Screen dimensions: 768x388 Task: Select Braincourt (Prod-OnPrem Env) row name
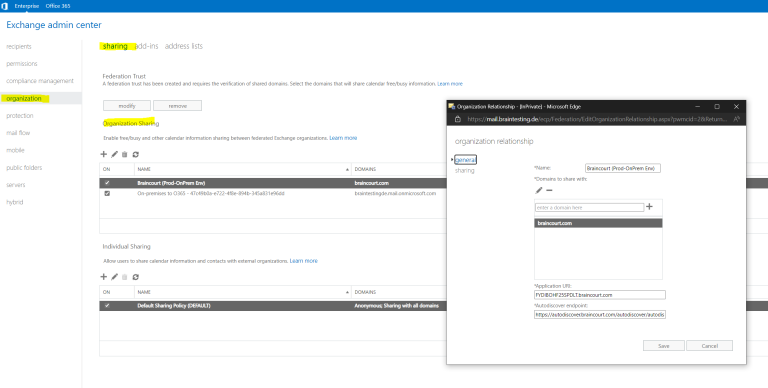click(171, 183)
